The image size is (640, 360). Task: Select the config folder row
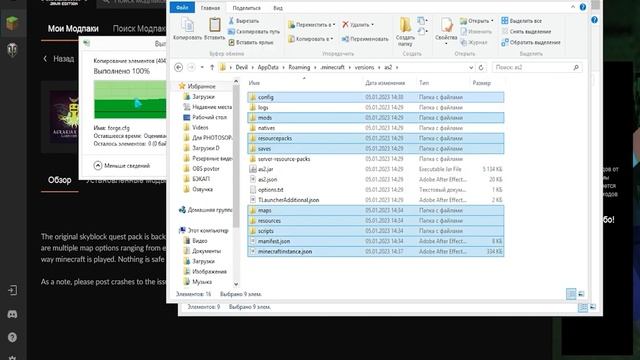coord(376,97)
